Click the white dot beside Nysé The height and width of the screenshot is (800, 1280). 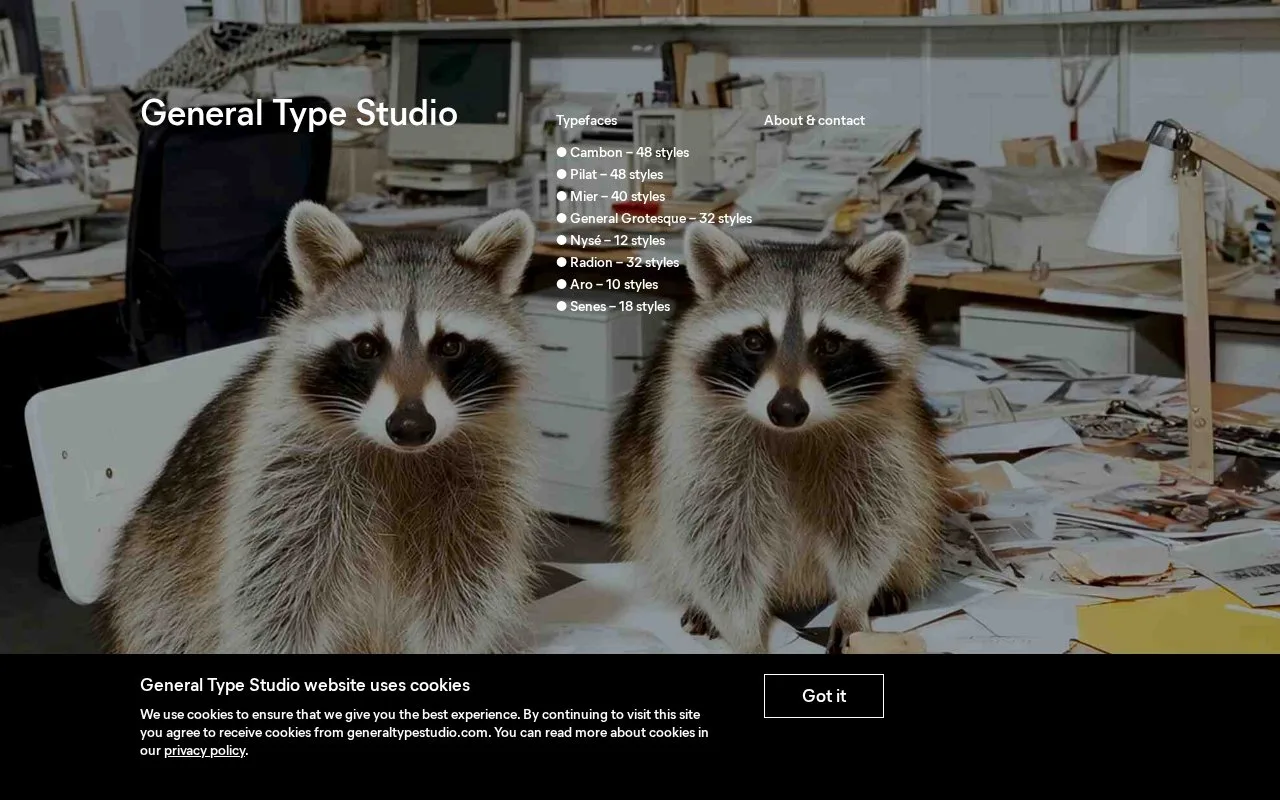562,240
